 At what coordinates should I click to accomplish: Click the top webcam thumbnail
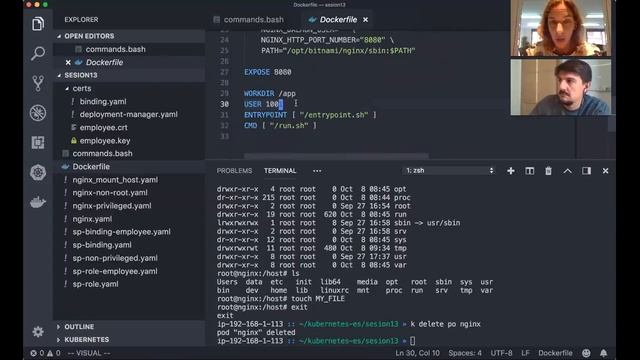click(561, 28)
